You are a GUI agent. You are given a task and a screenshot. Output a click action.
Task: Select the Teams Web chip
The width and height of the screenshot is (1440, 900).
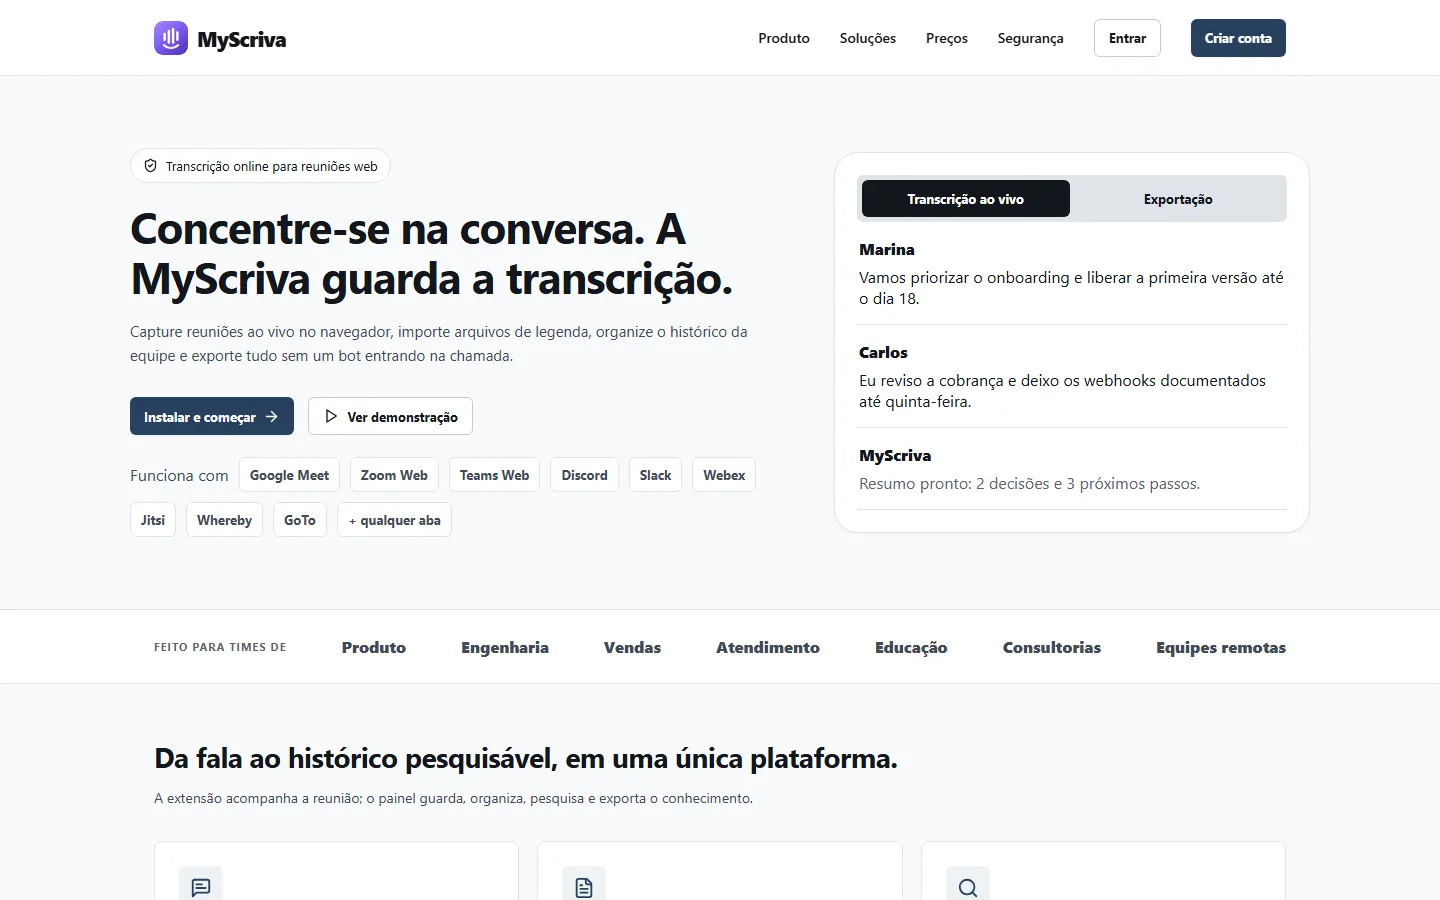pos(494,475)
